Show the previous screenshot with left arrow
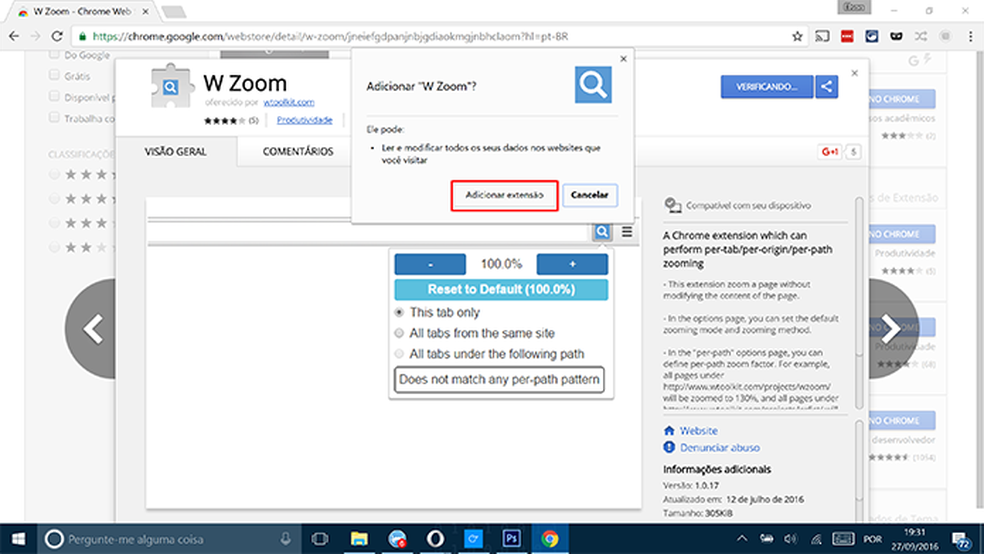The image size is (984, 554). click(x=92, y=329)
